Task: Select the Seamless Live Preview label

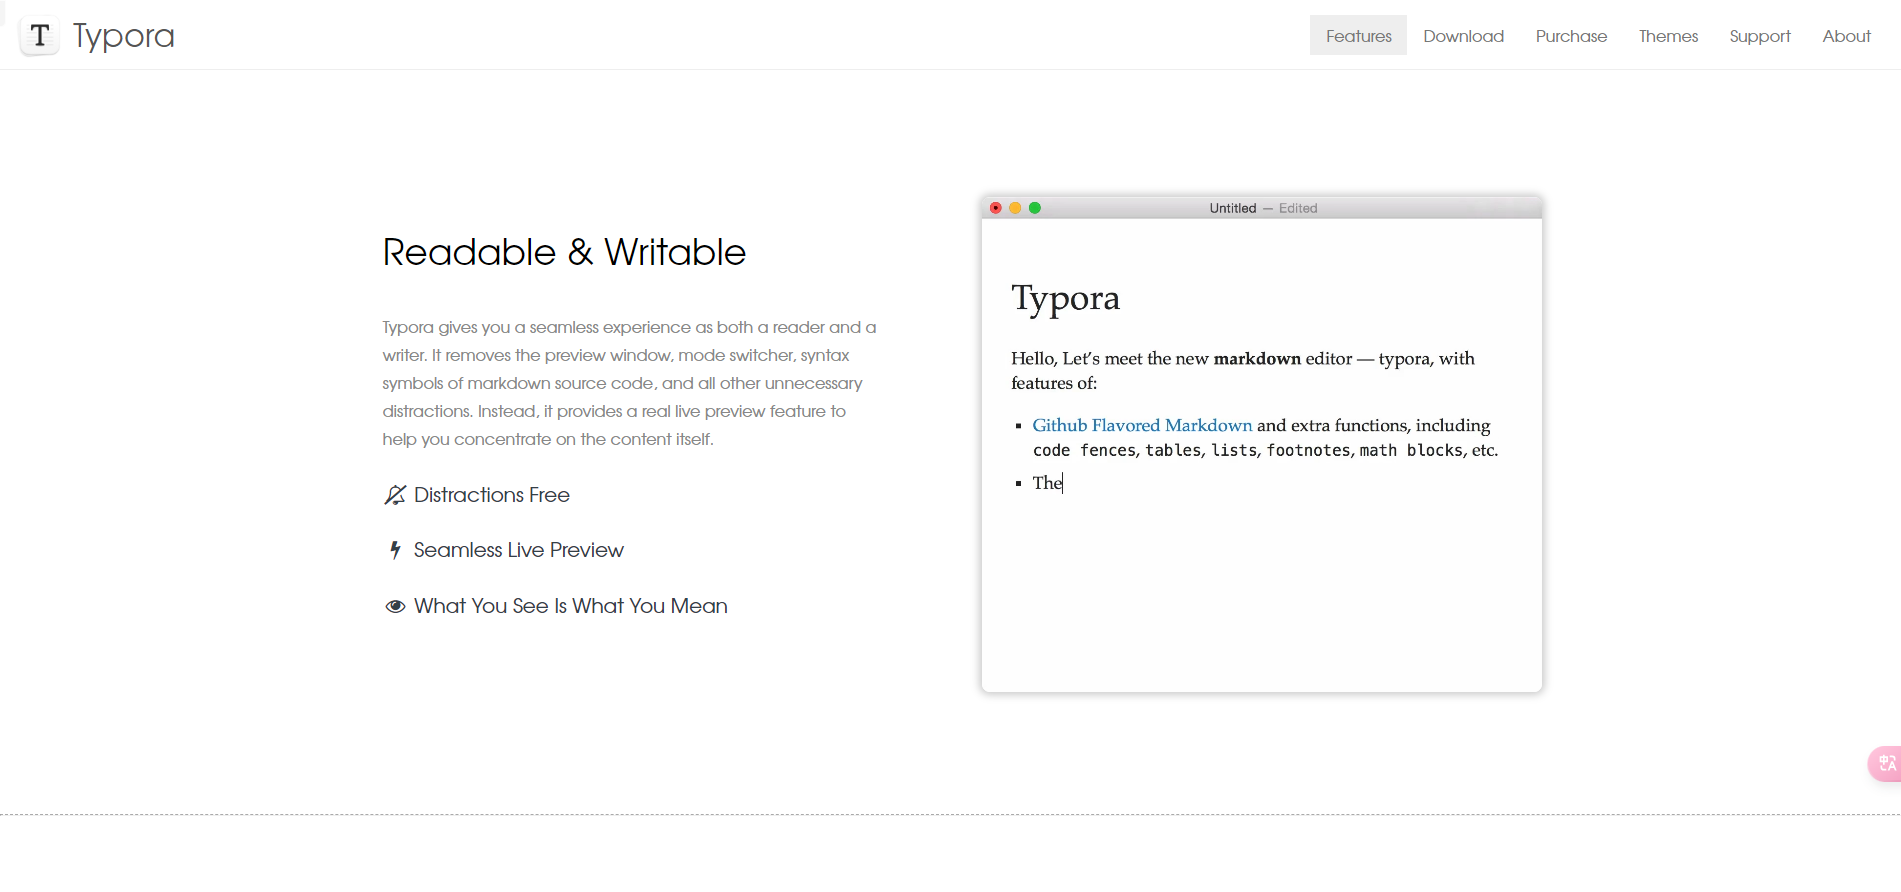Action: (519, 550)
